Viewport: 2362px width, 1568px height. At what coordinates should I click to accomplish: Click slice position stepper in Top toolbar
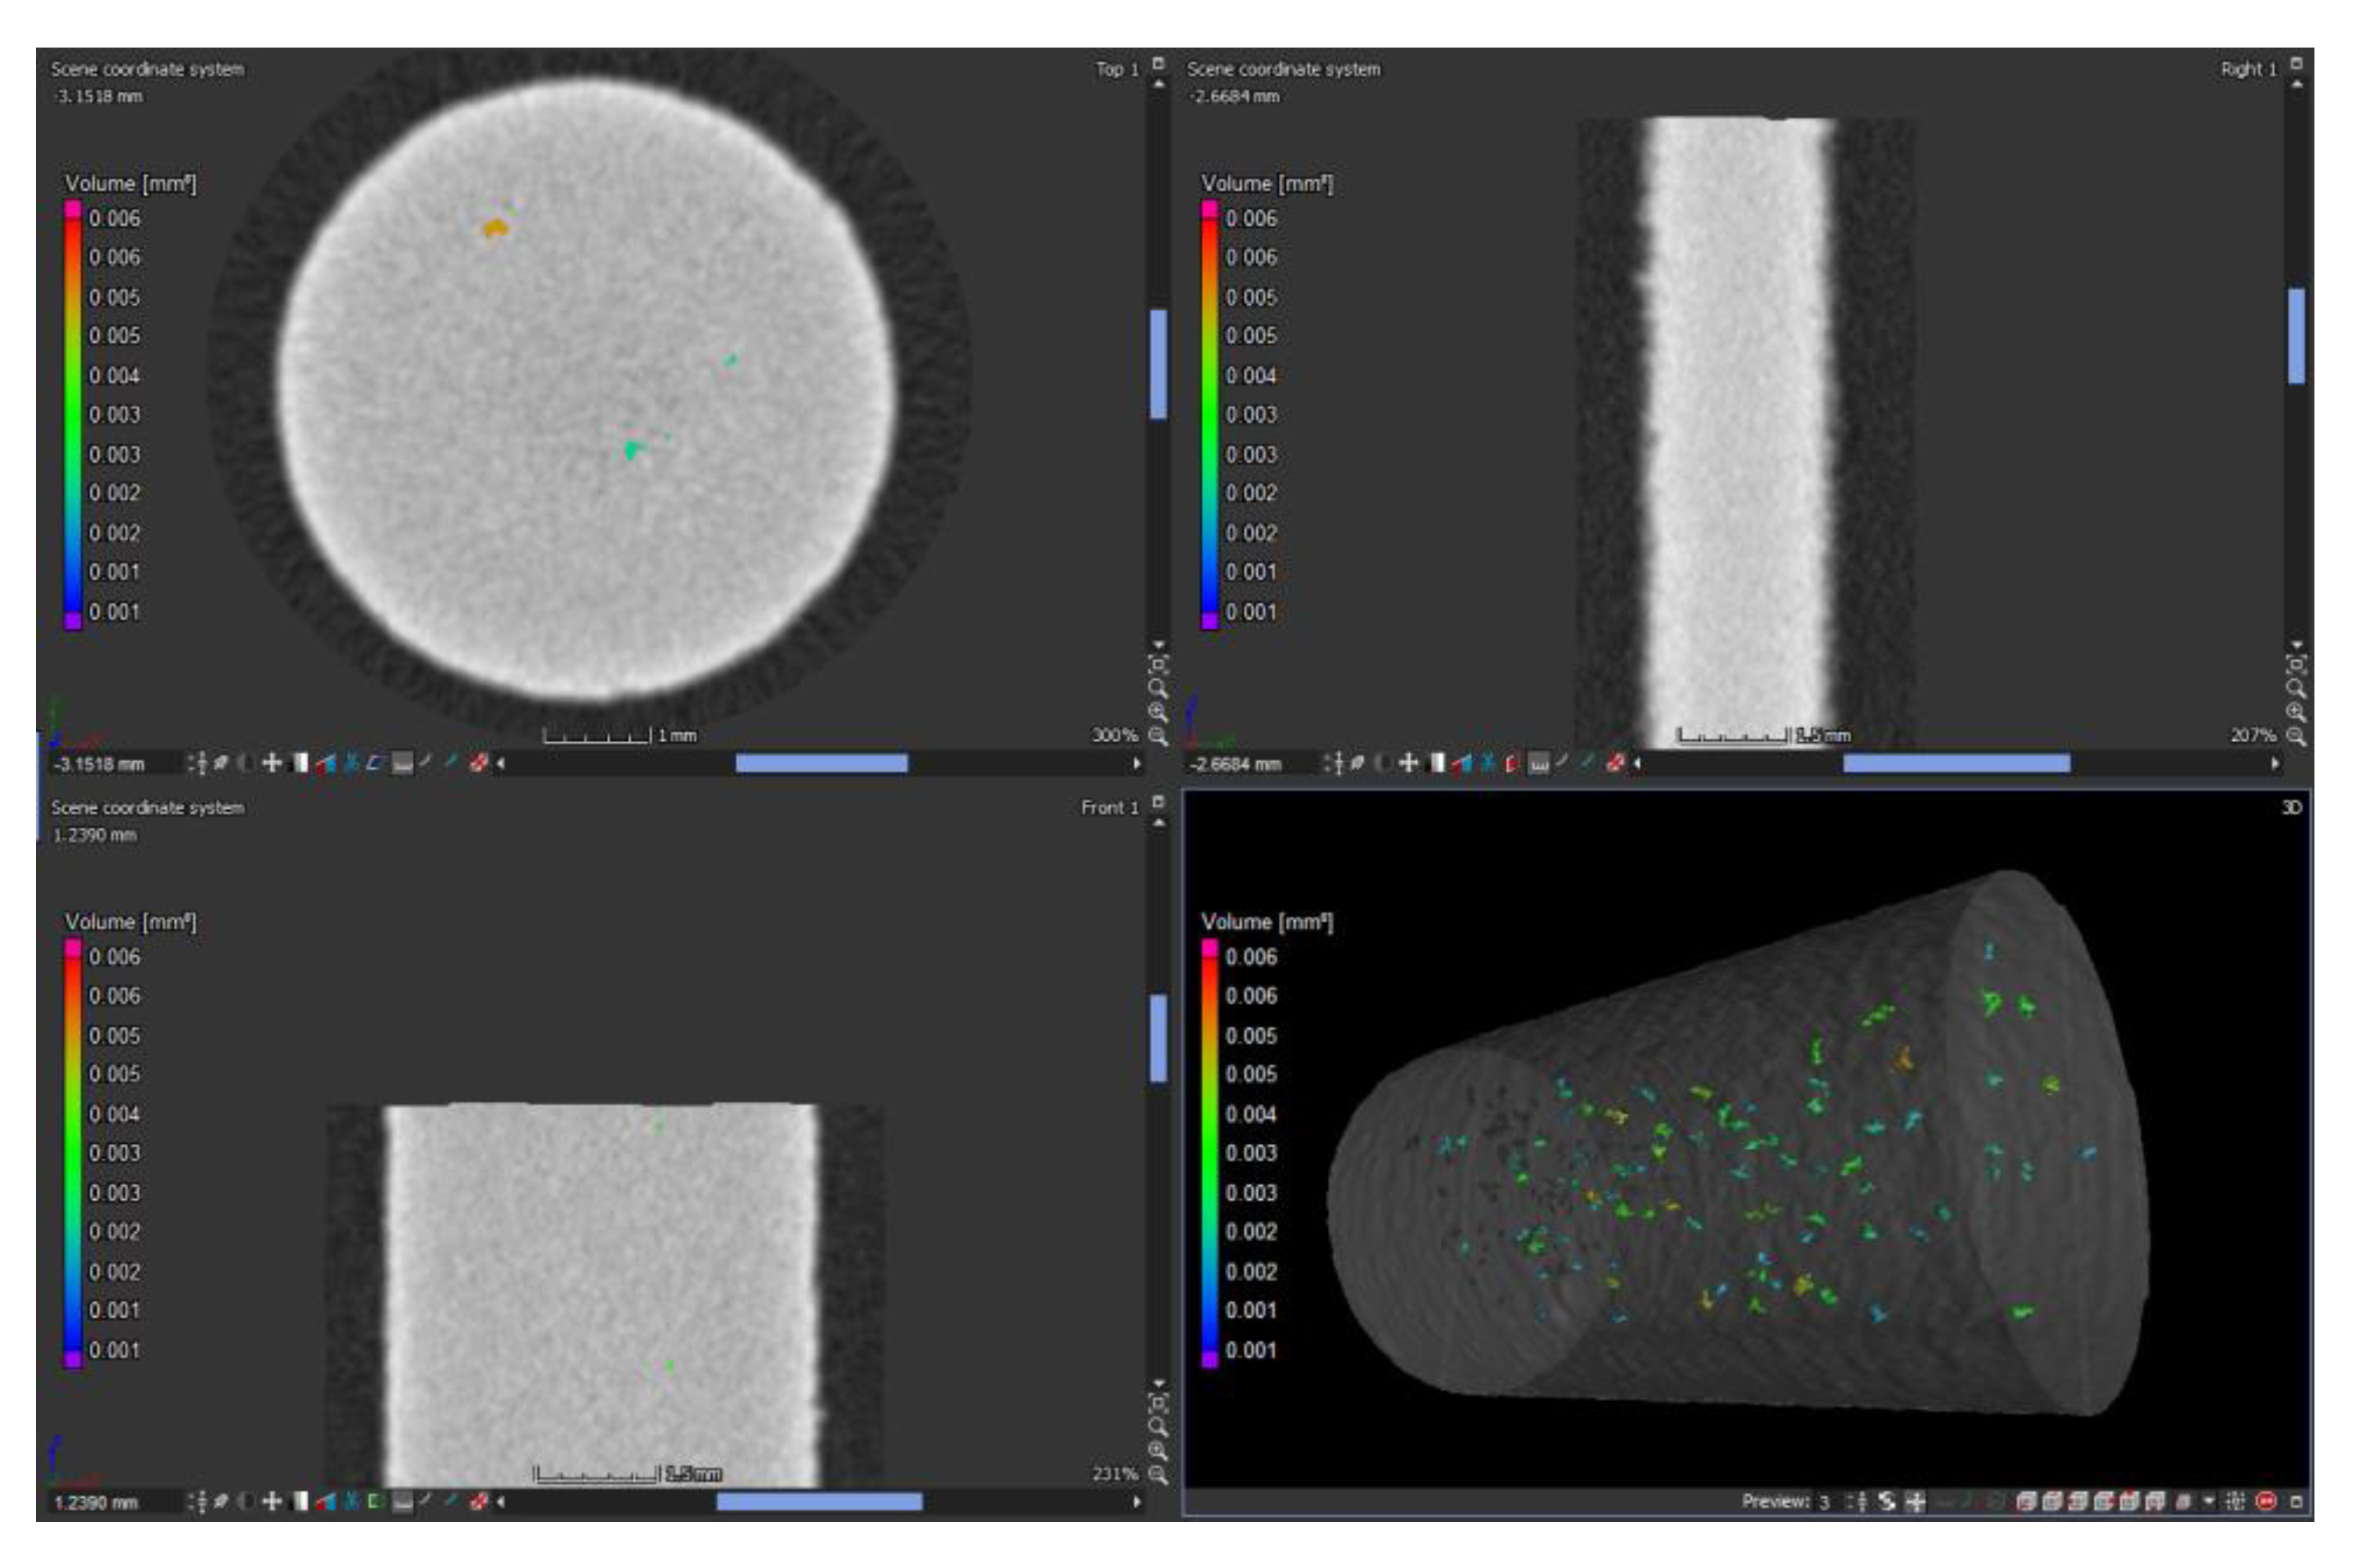(197, 763)
